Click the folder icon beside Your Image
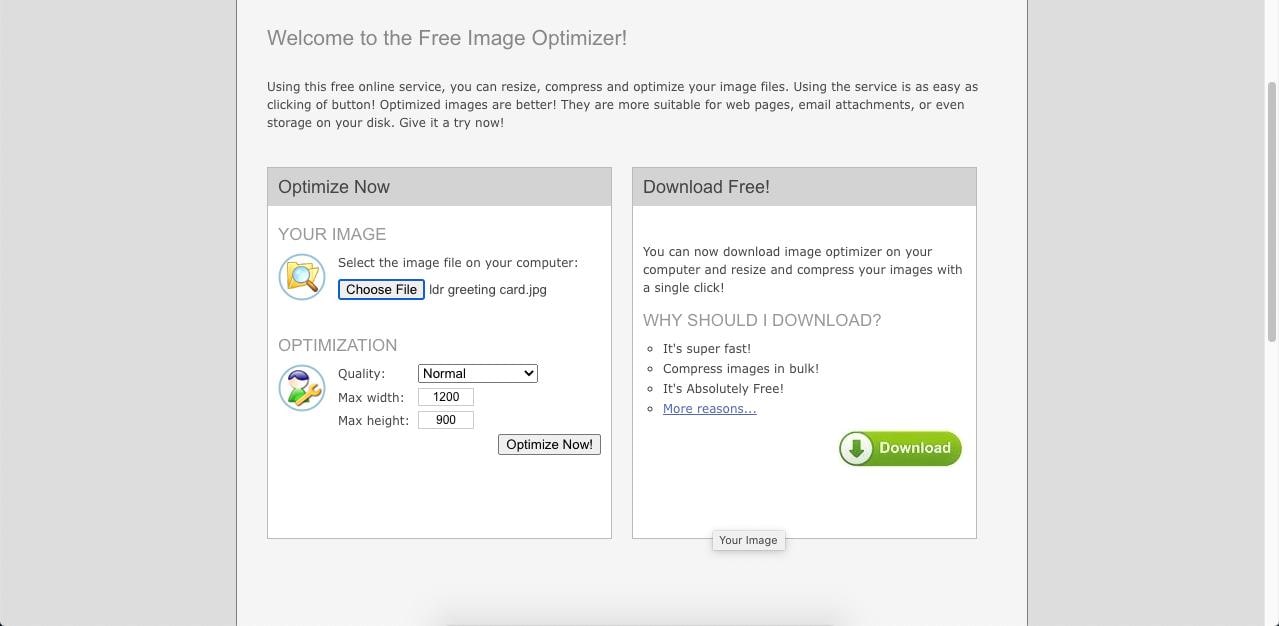 coord(301,277)
